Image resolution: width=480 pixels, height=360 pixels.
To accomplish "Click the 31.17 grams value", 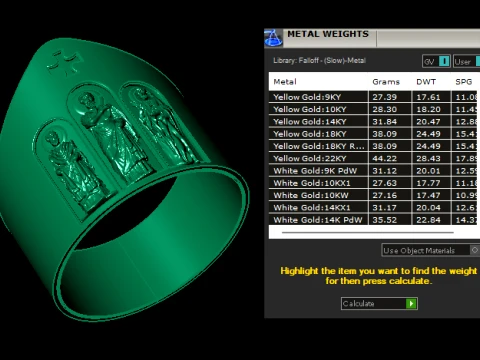I will pyautogui.click(x=384, y=208).
